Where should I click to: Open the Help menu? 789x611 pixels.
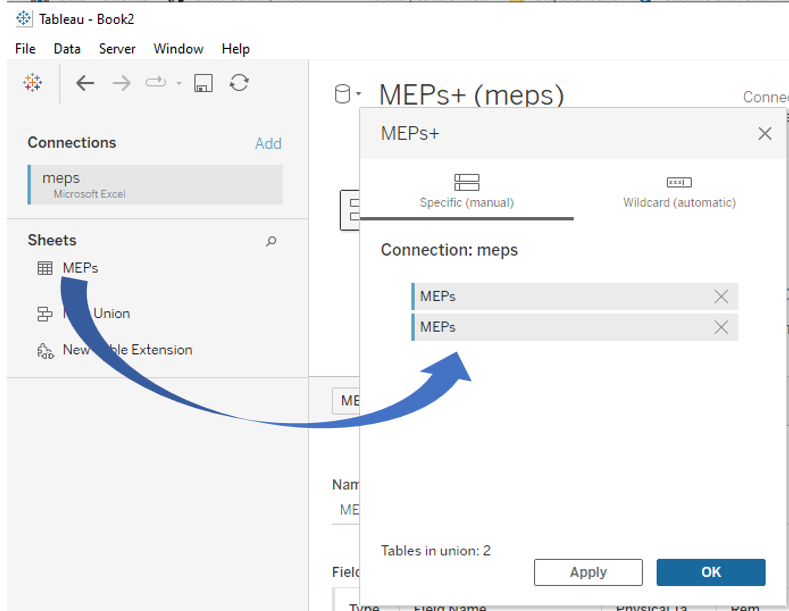pyautogui.click(x=235, y=49)
